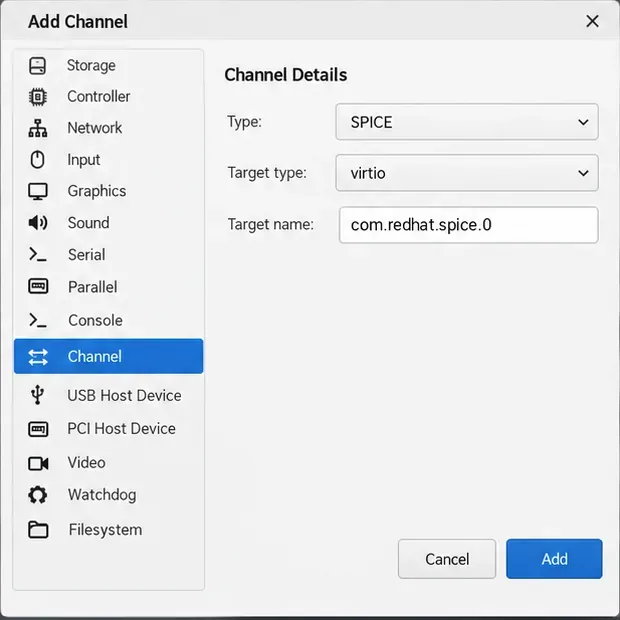
Task: Open the Target type dropdown showing virtio
Action: [467, 173]
